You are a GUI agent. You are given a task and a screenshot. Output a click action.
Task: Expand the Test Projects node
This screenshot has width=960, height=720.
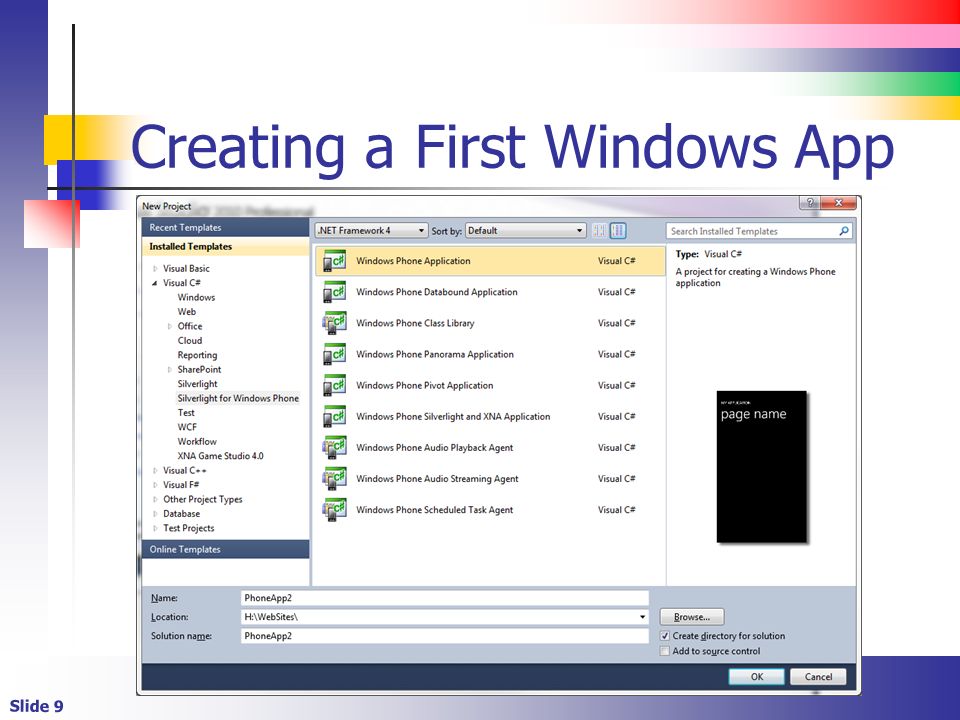pyautogui.click(x=155, y=528)
